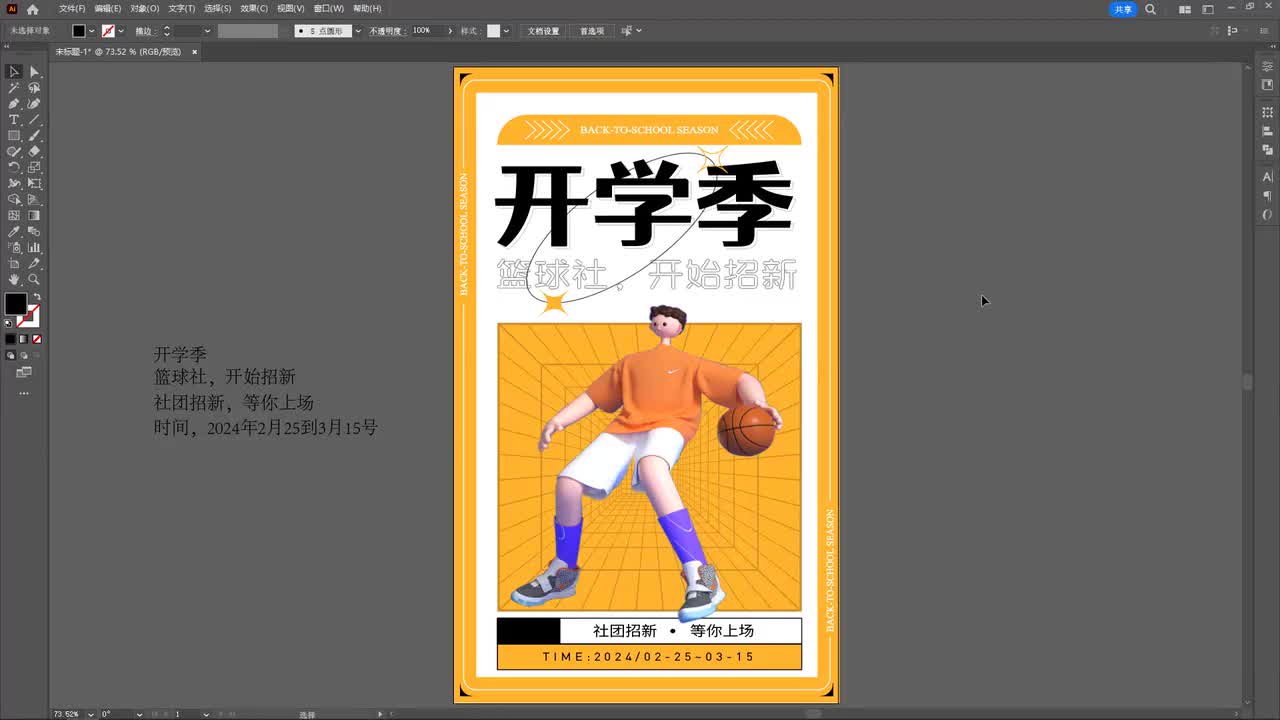This screenshot has width=1280, height=720.
Task: Open Edit Toolbar three-dots button
Action: (x=24, y=393)
